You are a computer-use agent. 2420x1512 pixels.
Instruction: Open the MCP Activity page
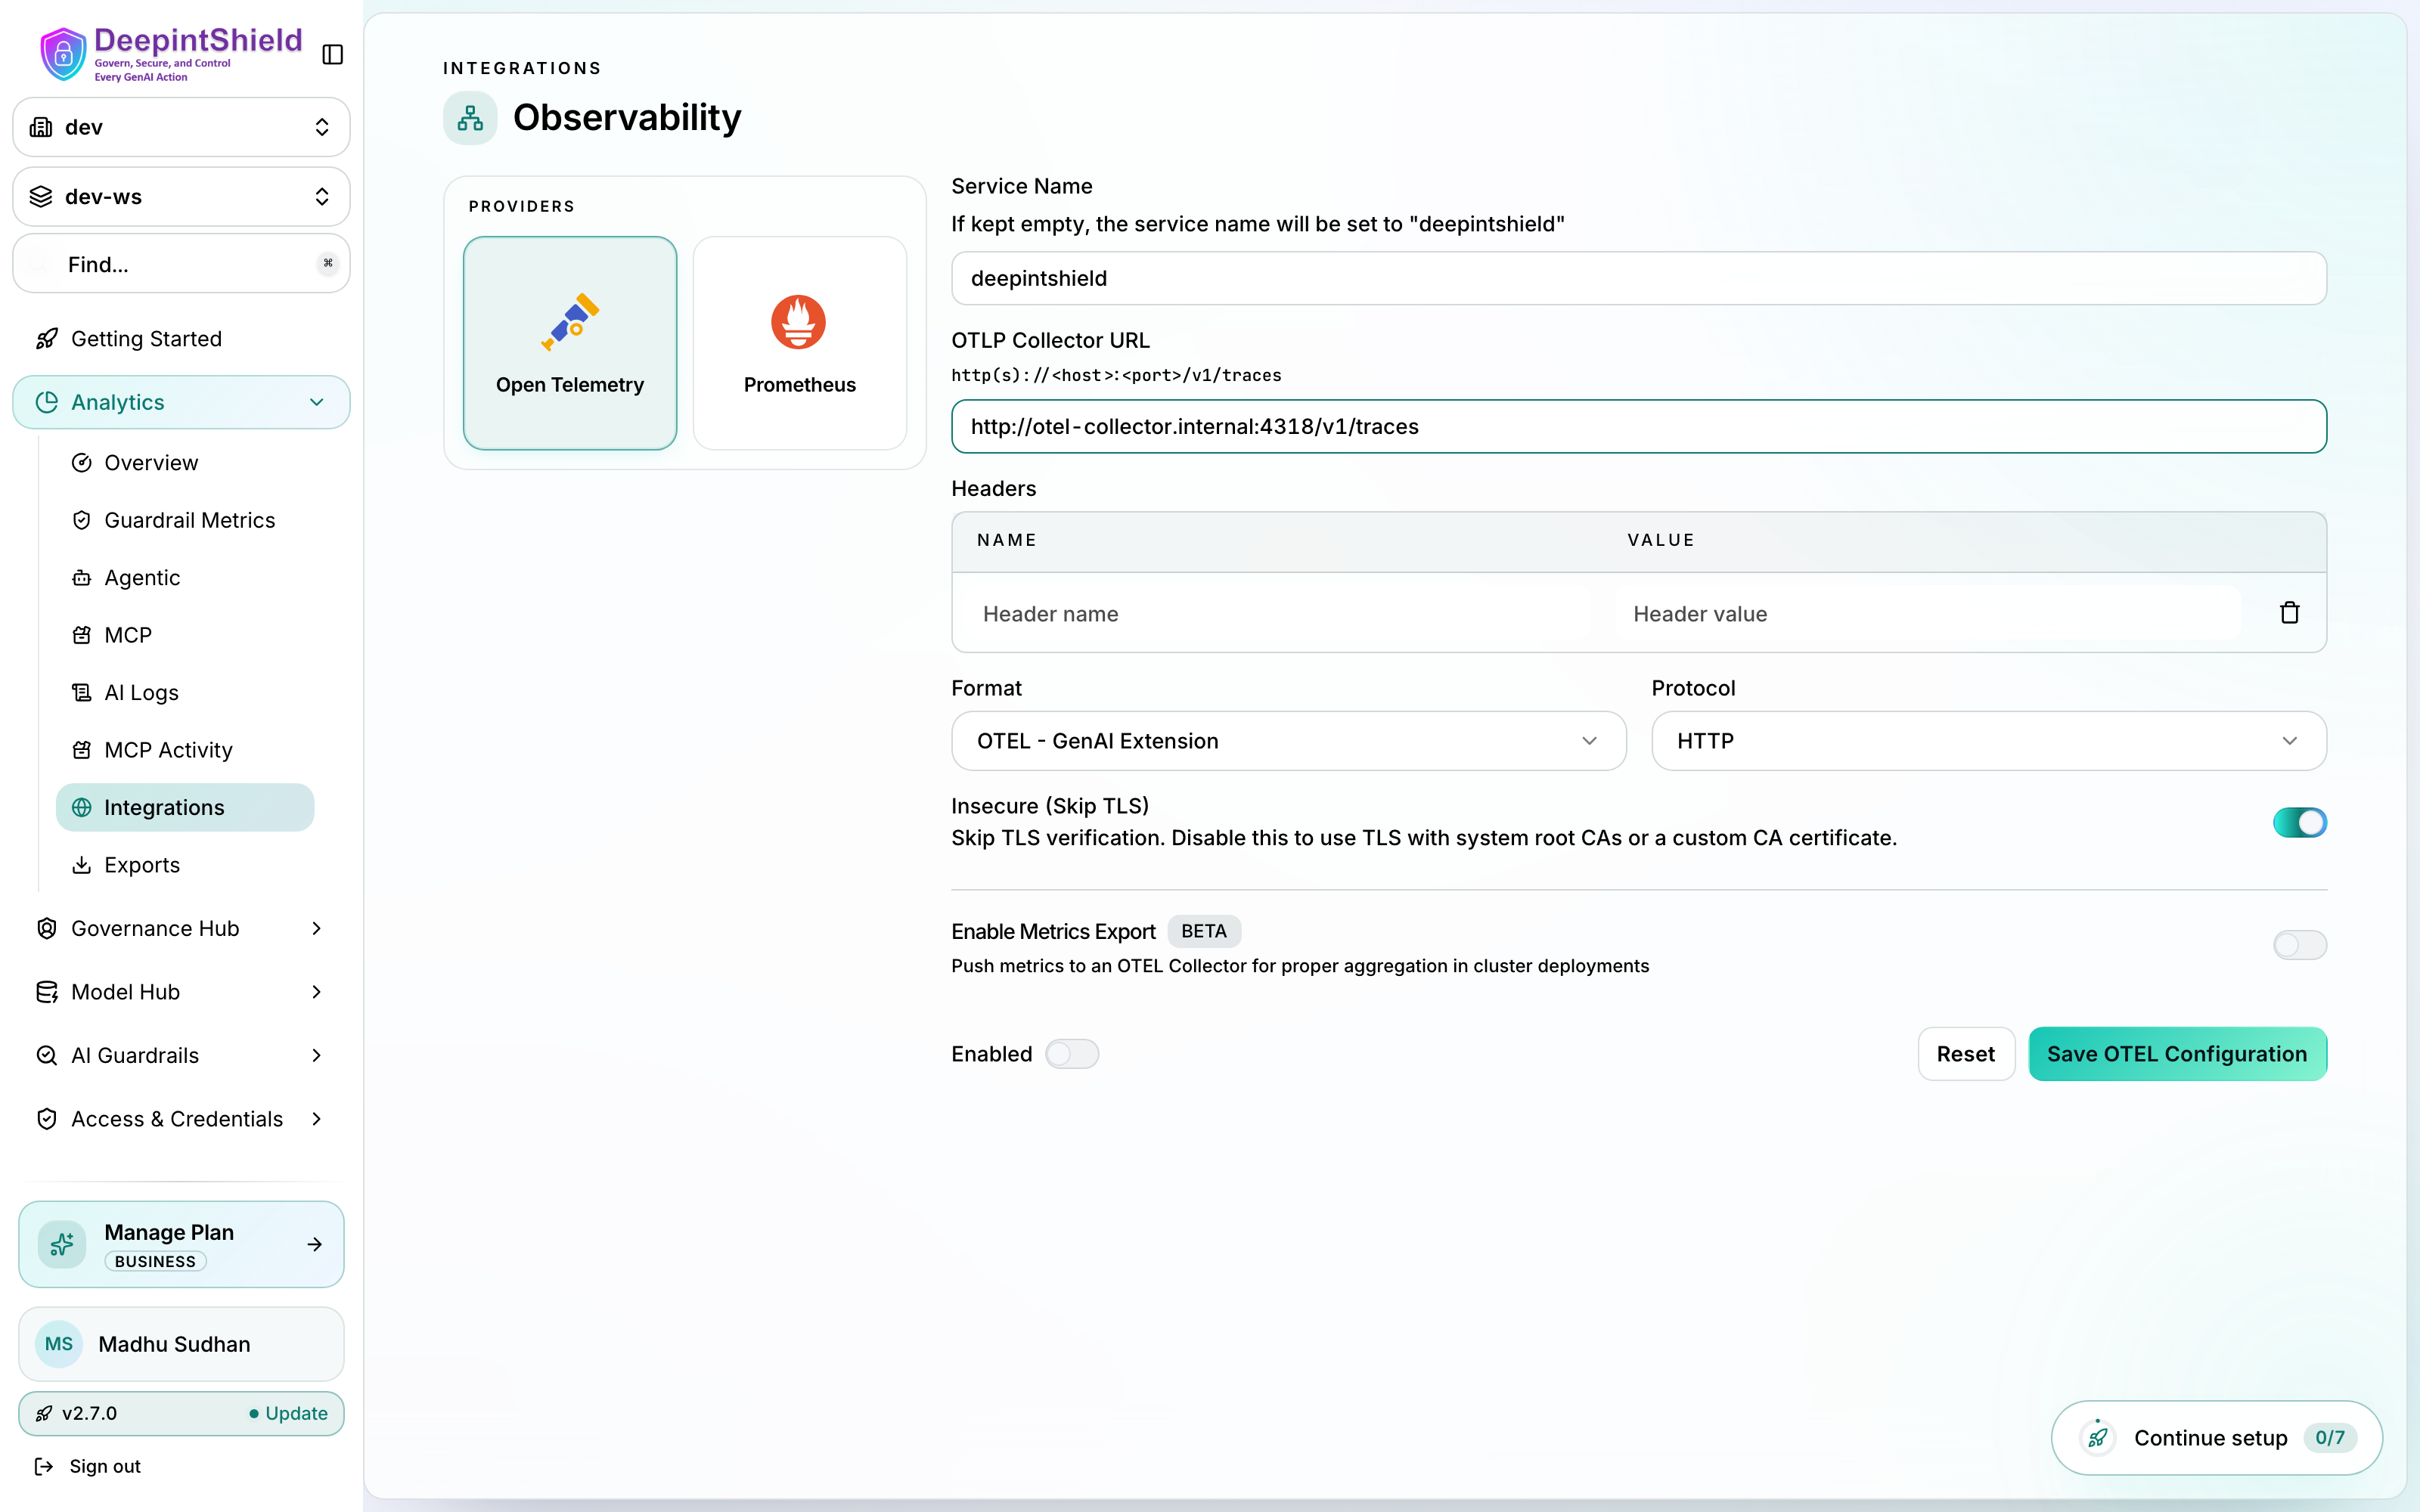point(185,750)
